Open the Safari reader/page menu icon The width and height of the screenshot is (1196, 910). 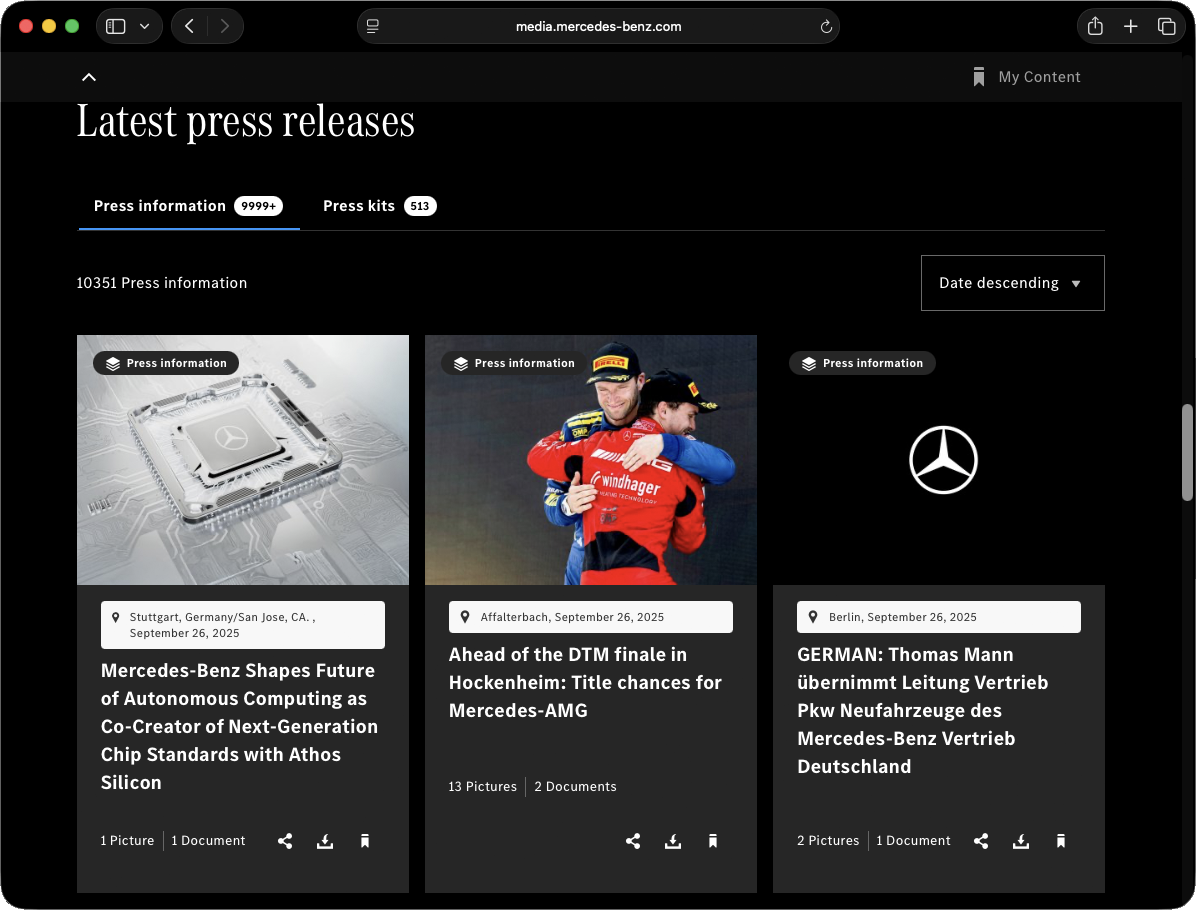pyautogui.click(x=373, y=26)
